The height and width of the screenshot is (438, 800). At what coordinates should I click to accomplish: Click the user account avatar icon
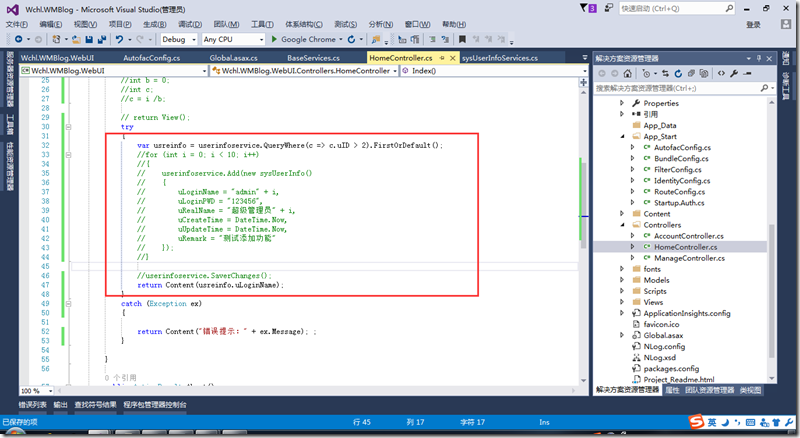pyautogui.click(x=786, y=24)
